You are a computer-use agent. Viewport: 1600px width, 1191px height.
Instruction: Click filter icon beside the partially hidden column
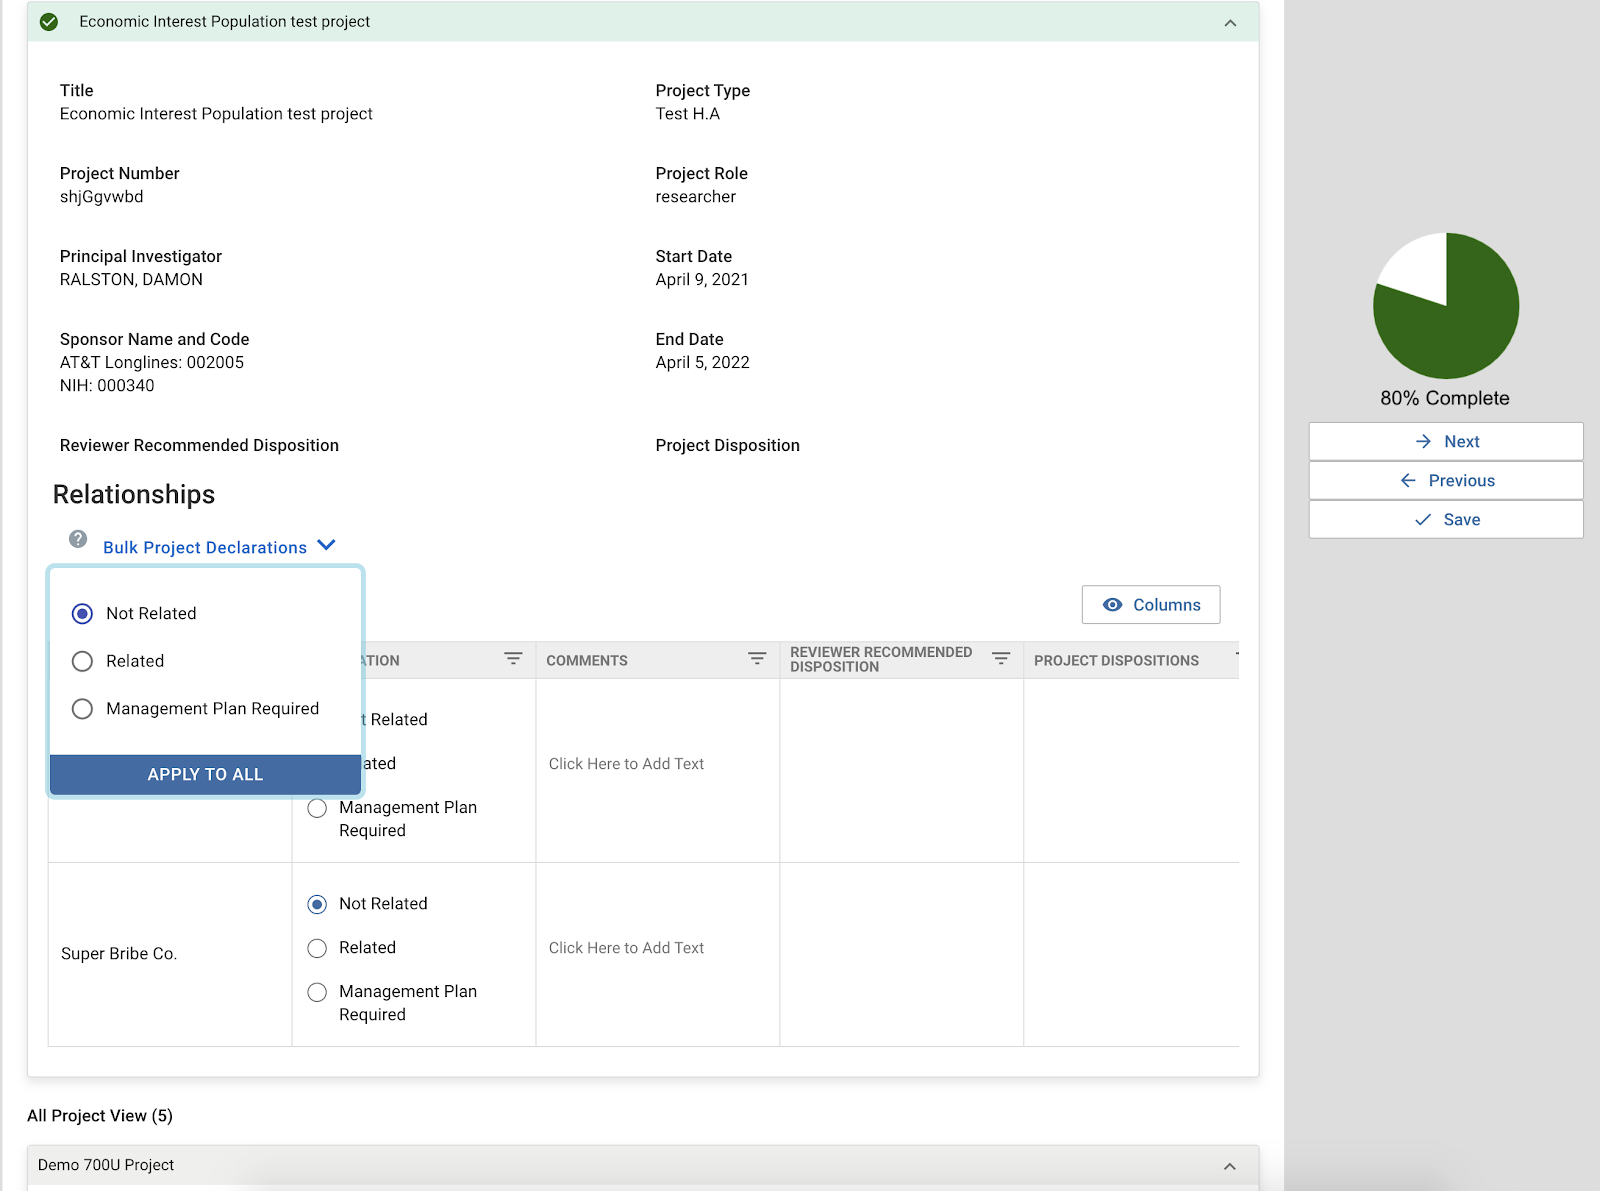[x=513, y=659]
